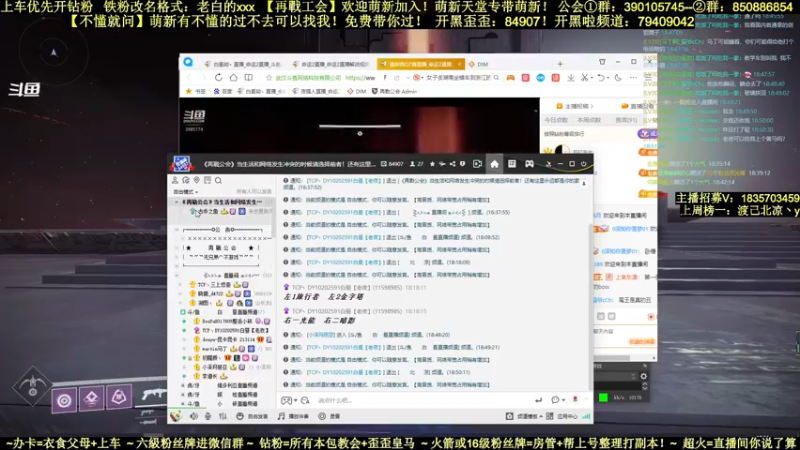Click the video play icon in YY title bar
The width and height of the screenshot is (800, 450).
click(x=477, y=164)
